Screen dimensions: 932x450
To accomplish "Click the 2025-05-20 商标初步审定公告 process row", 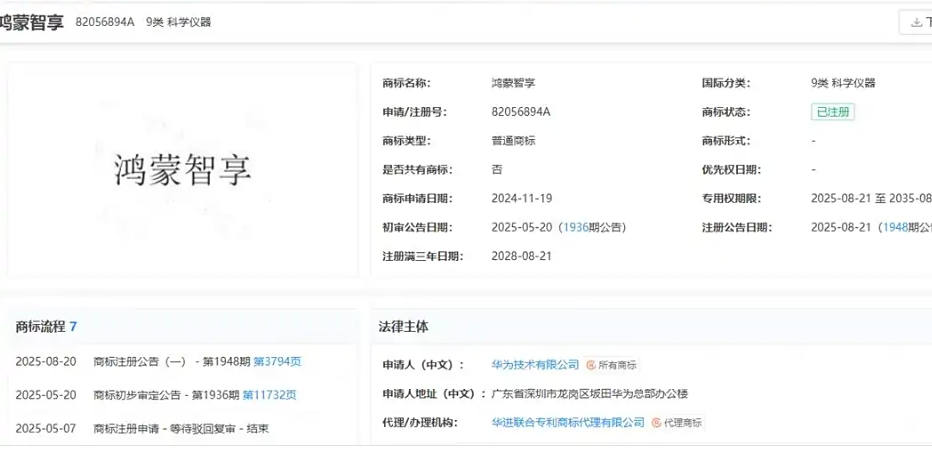I will (x=156, y=395).
